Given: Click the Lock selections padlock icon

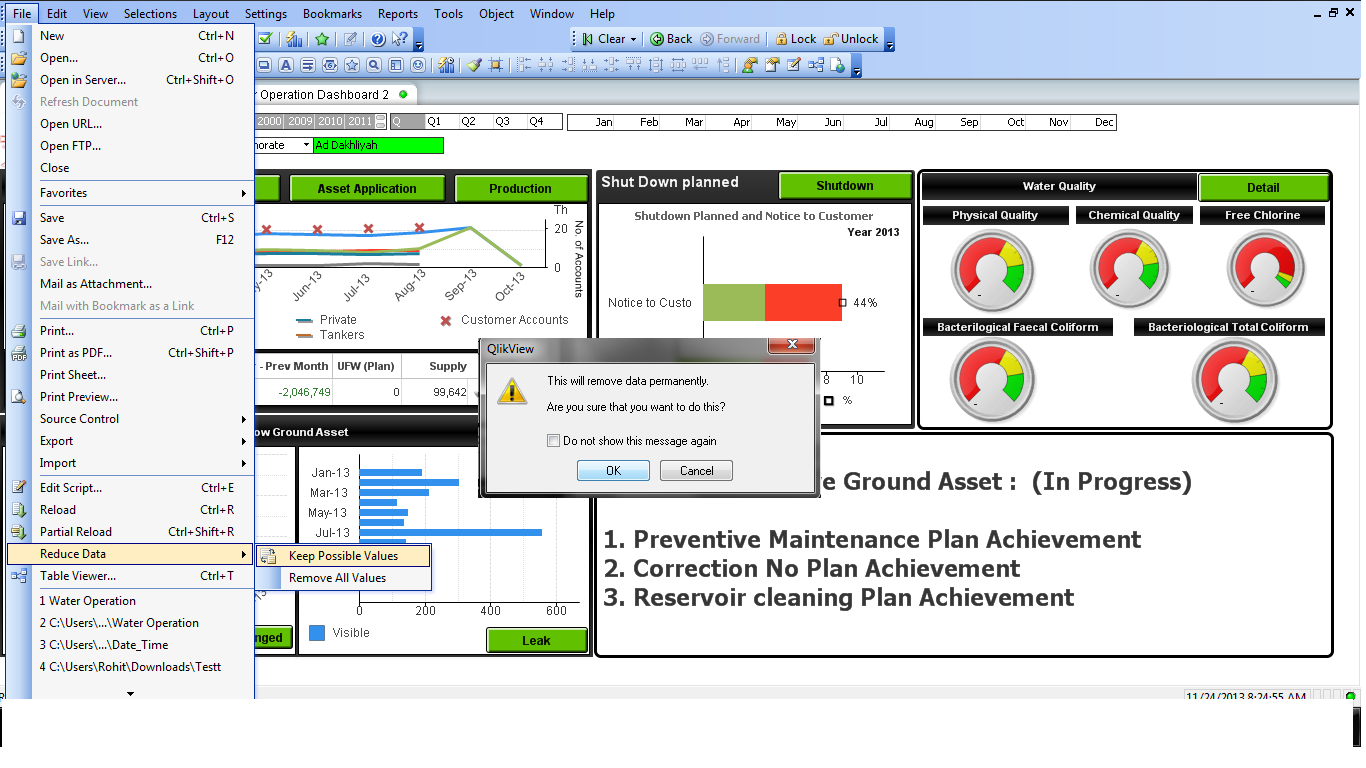Looking at the screenshot, I should pos(782,39).
